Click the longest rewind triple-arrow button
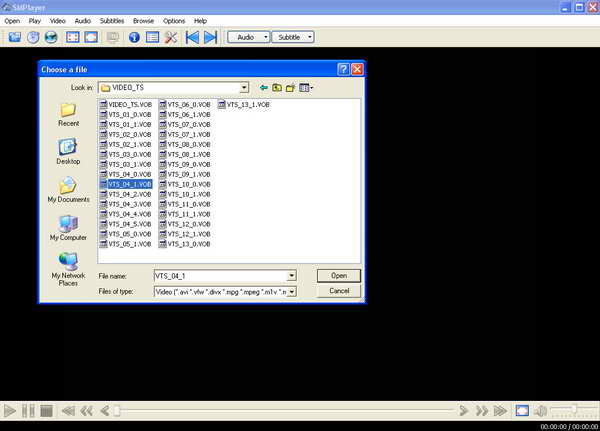The width and height of the screenshot is (600, 431). coord(68,411)
